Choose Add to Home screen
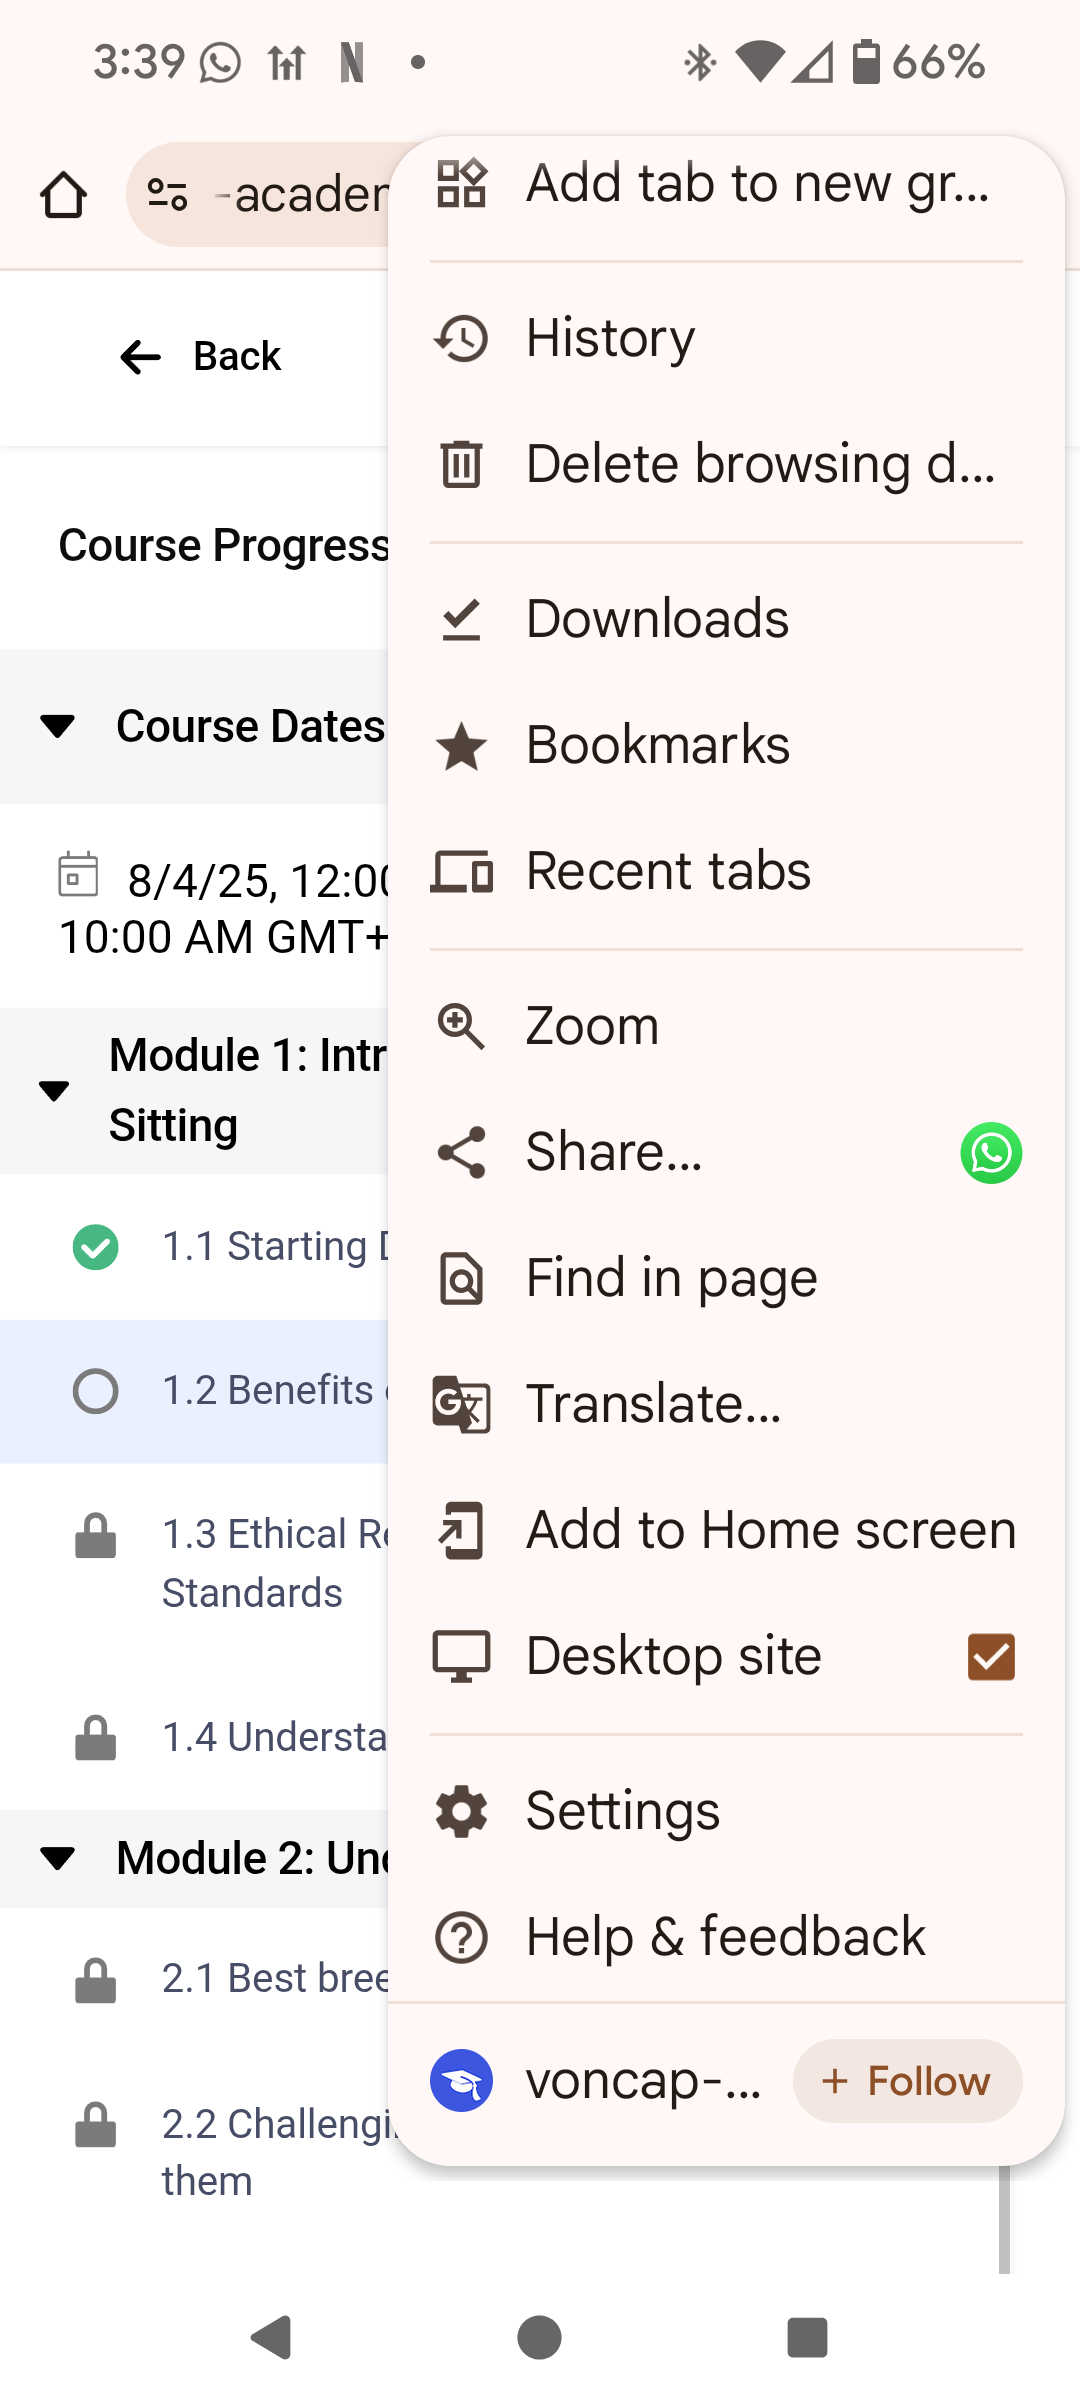Viewport: 1080px width, 2400px height. tap(726, 1530)
